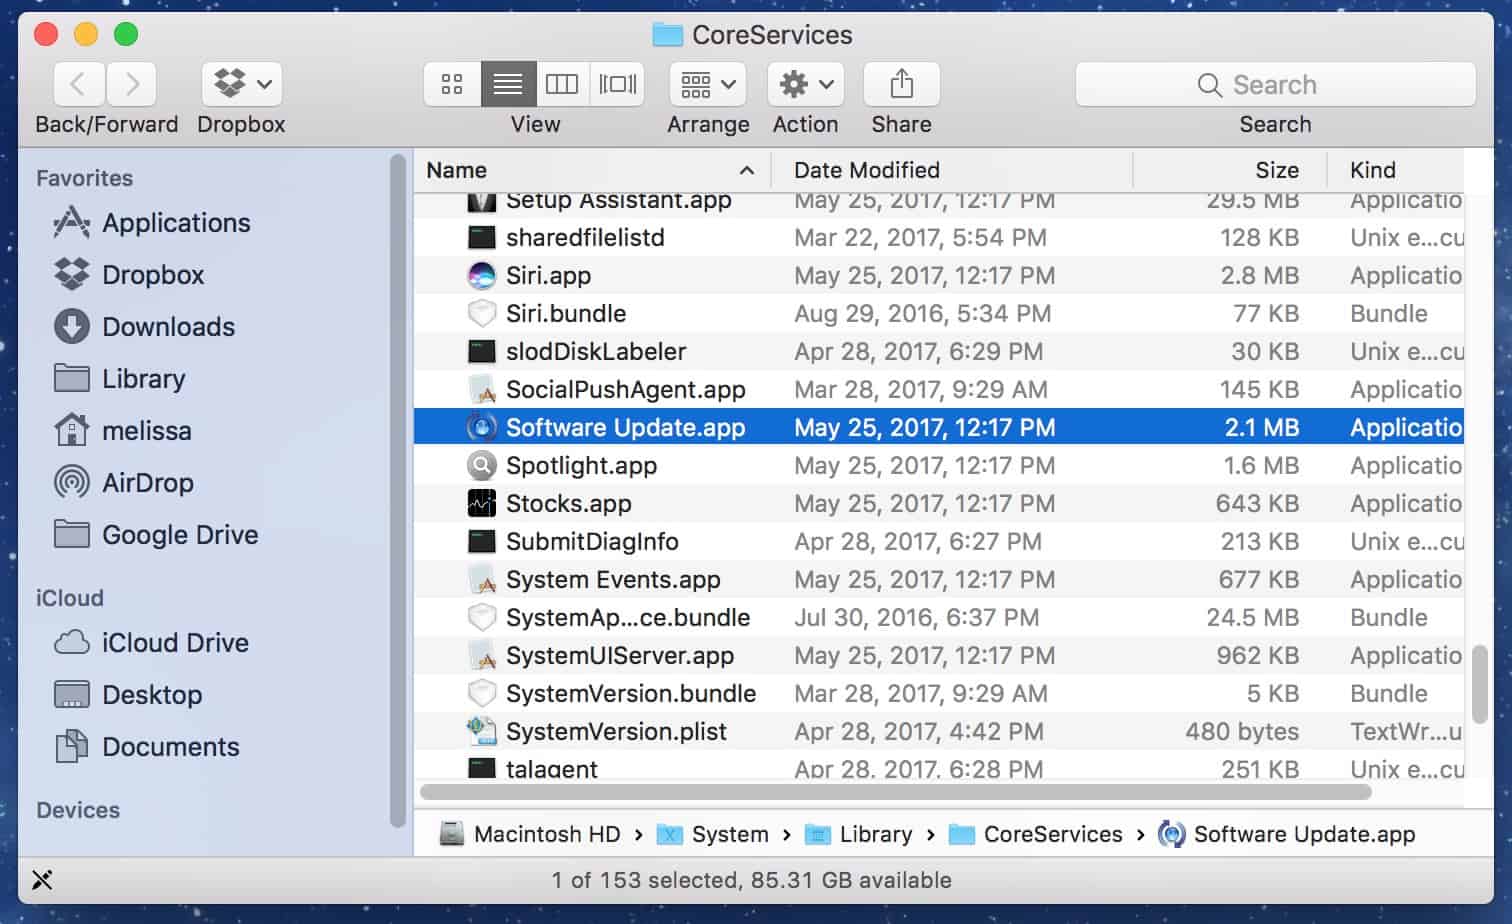Select the System Events.app icon
Viewport: 1512px width, 924px height.
[482, 580]
